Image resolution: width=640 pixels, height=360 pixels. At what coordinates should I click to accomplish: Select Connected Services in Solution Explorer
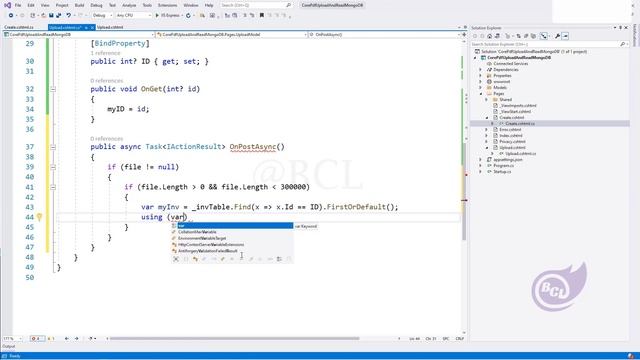coord(511,64)
